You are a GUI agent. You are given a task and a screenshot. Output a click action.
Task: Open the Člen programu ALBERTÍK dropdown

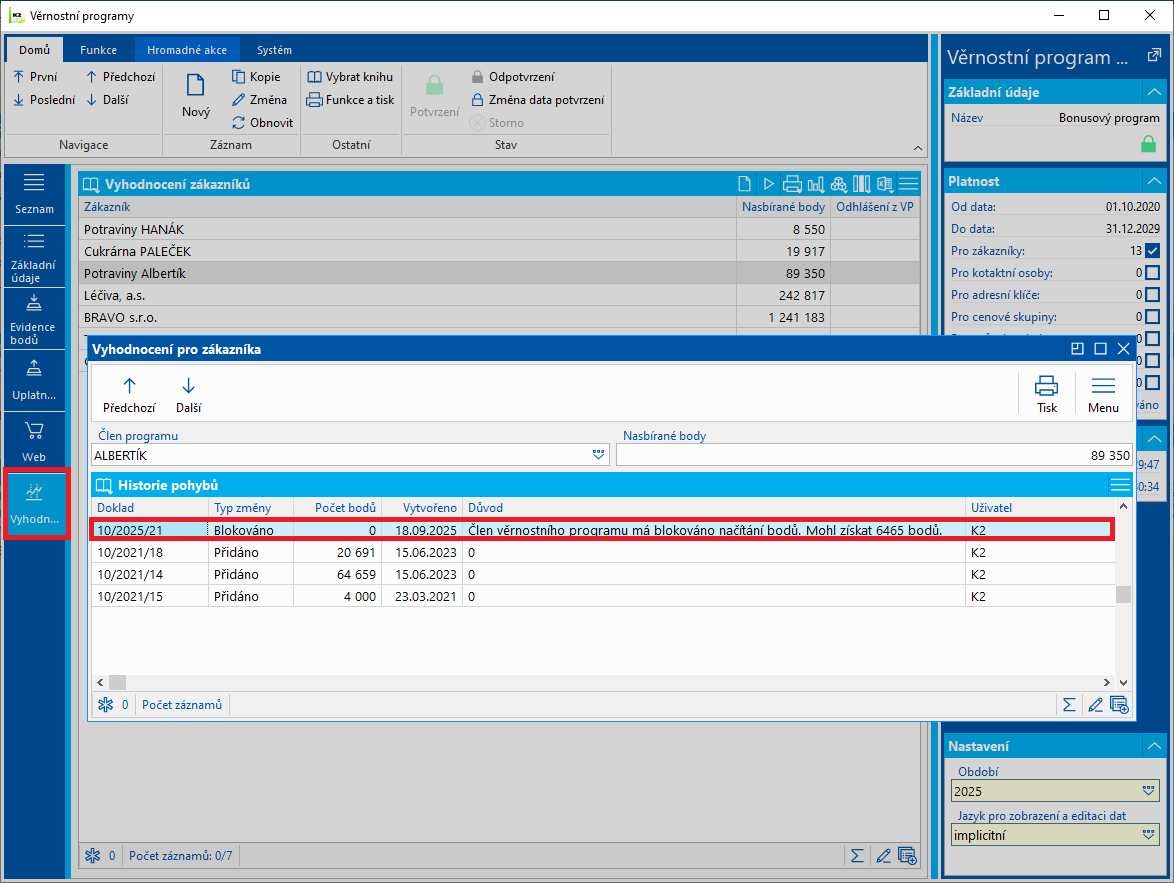point(599,455)
